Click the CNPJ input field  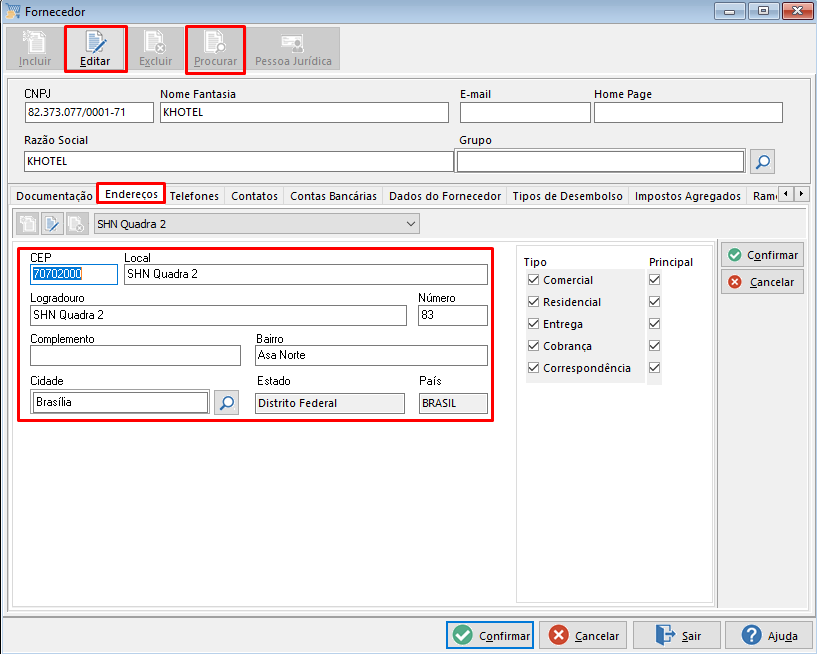click(x=89, y=113)
